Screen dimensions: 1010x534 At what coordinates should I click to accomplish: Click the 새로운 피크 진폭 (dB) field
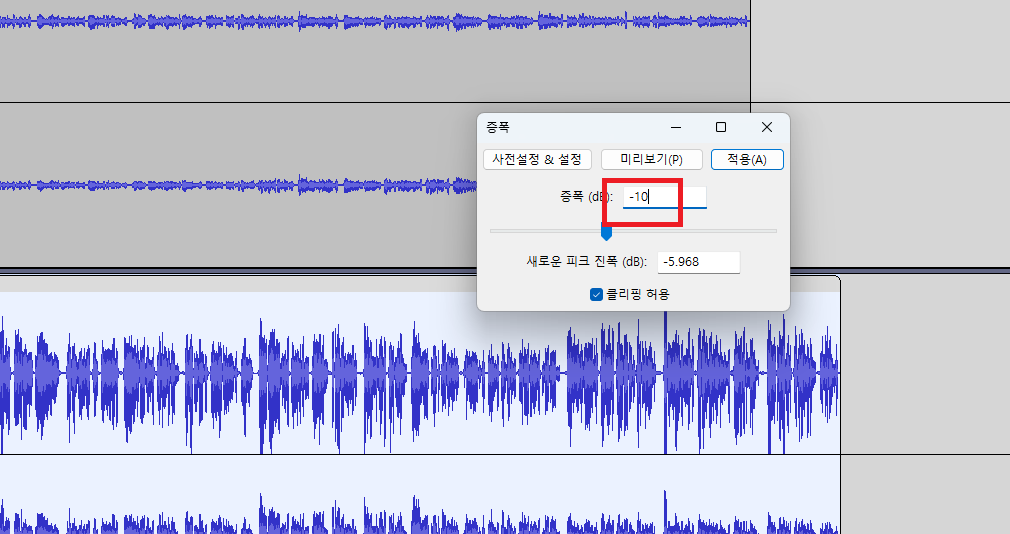699,262
